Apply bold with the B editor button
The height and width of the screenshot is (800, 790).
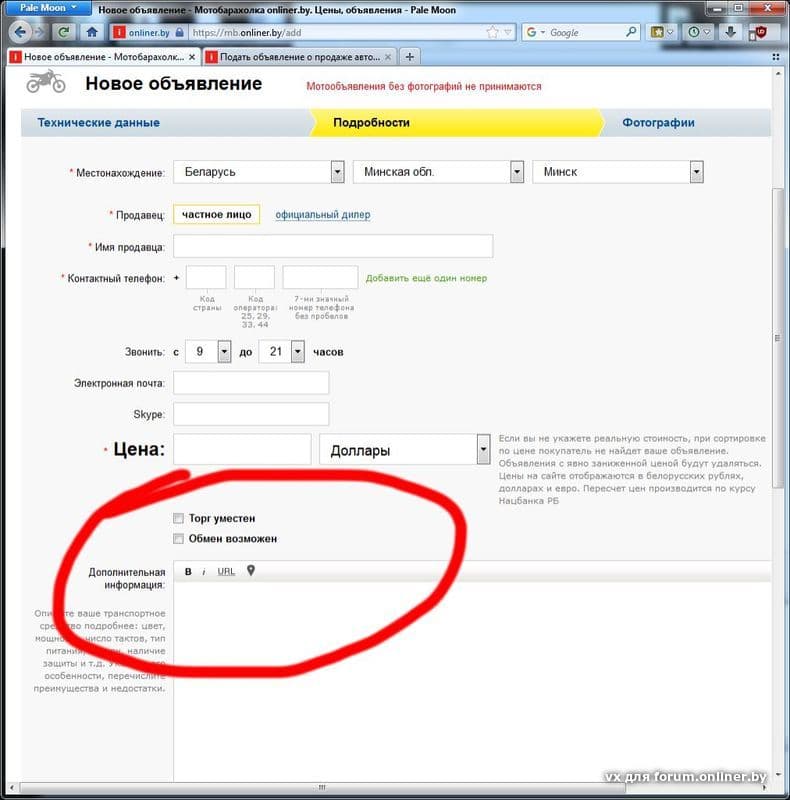pyautogui.click(x=188, y=571)
